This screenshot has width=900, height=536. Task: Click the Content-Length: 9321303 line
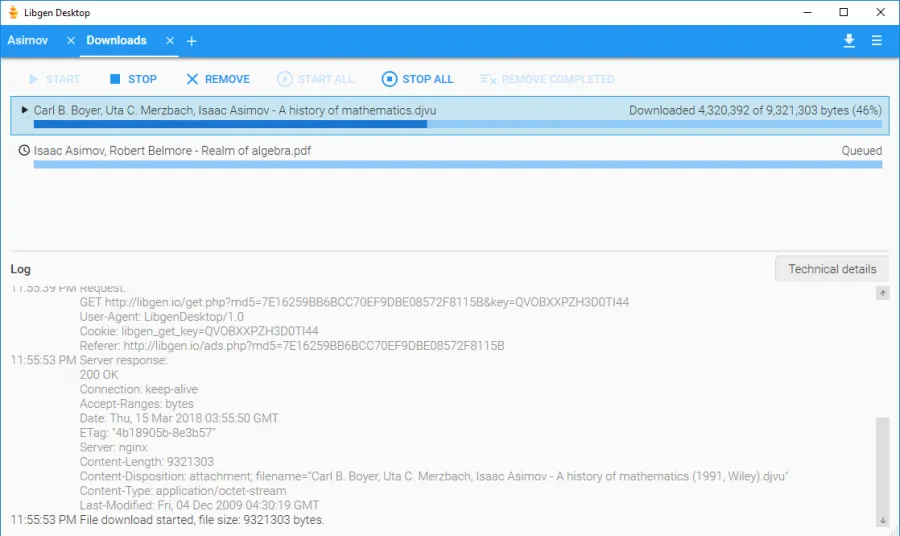click(146, 462)
